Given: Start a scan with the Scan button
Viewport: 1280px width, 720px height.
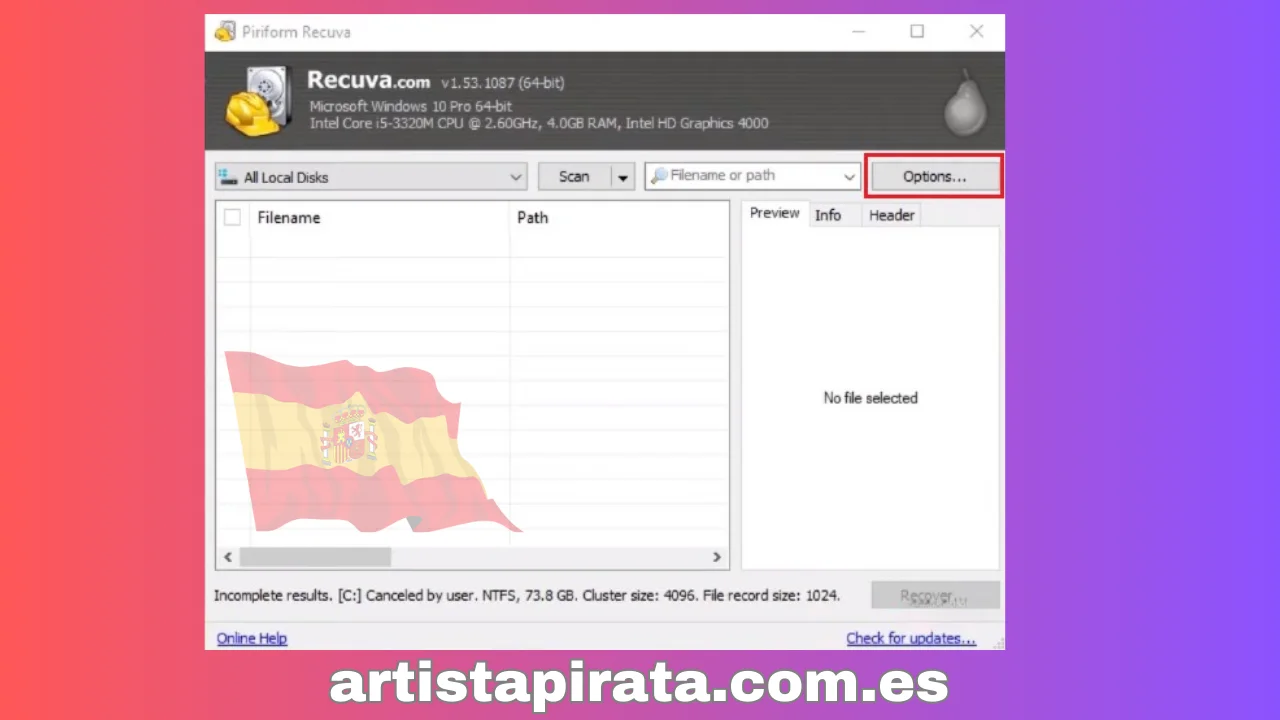Looking at the screenshot, I should (x=574, y=177).
